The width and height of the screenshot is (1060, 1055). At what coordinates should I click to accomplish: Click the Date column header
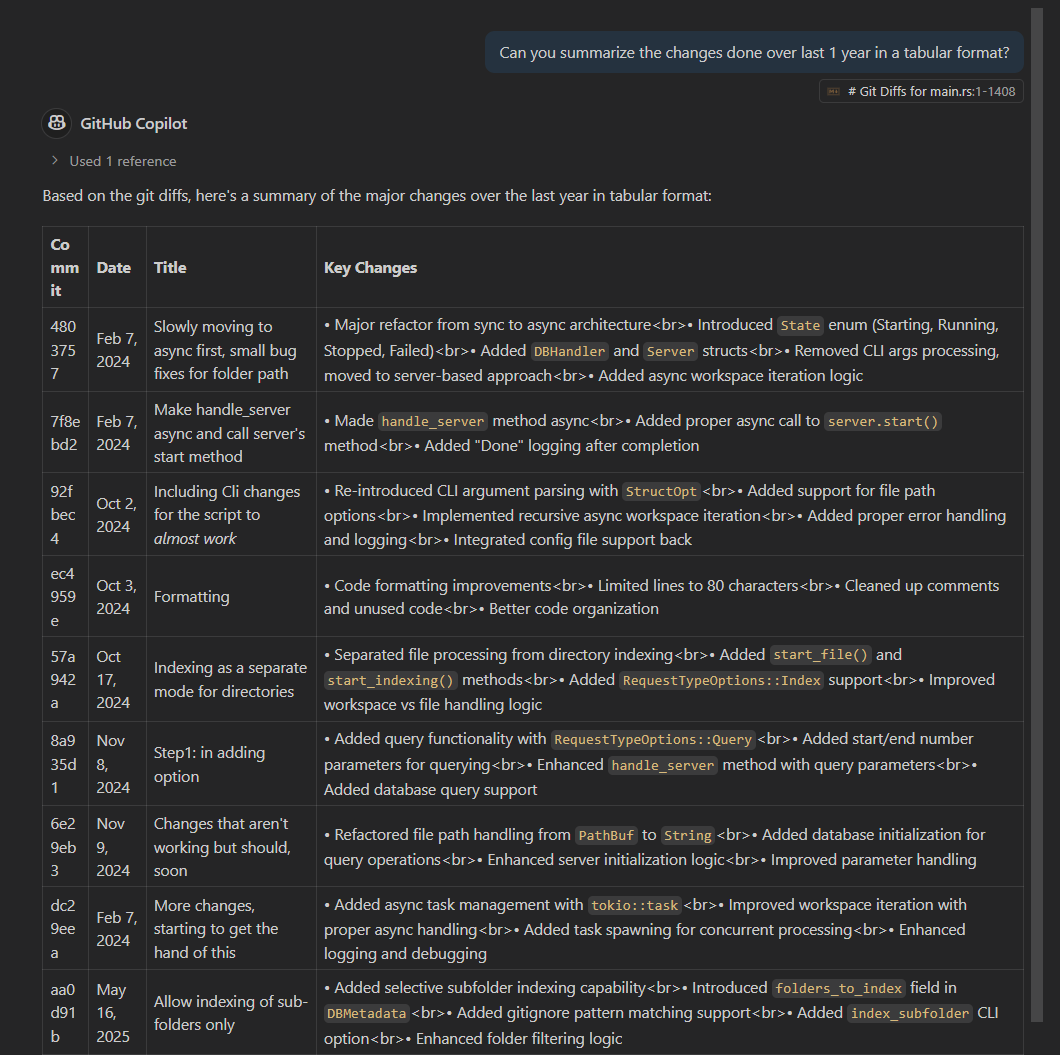coord(114,268)
